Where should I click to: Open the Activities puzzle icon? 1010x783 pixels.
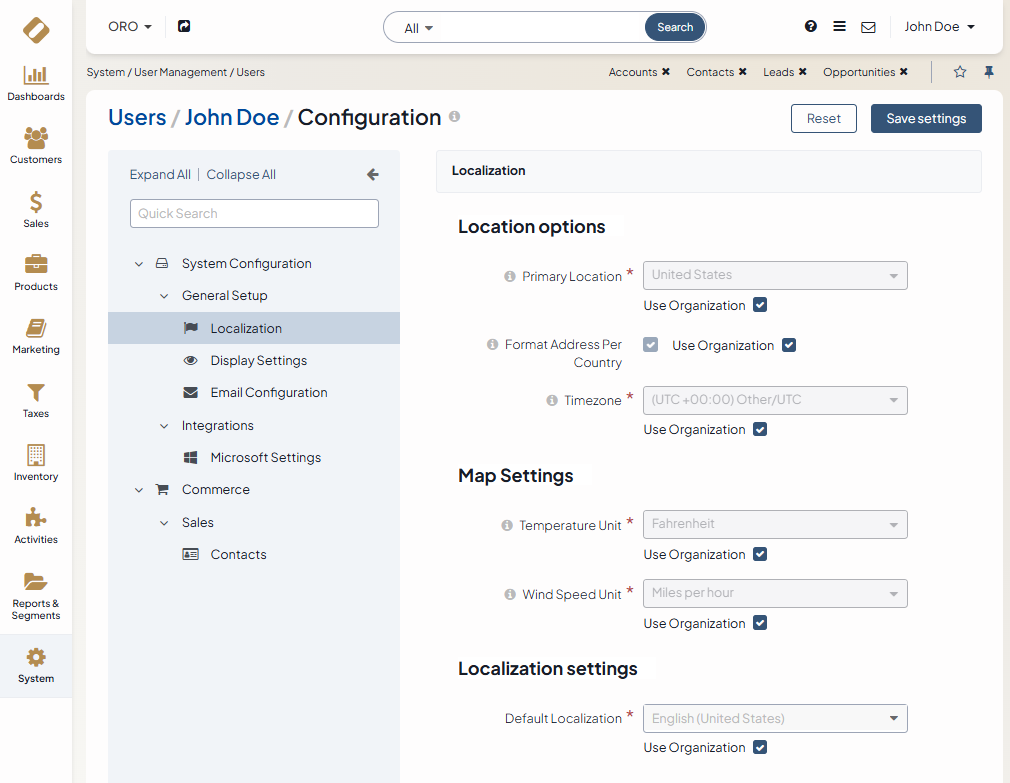36,518
